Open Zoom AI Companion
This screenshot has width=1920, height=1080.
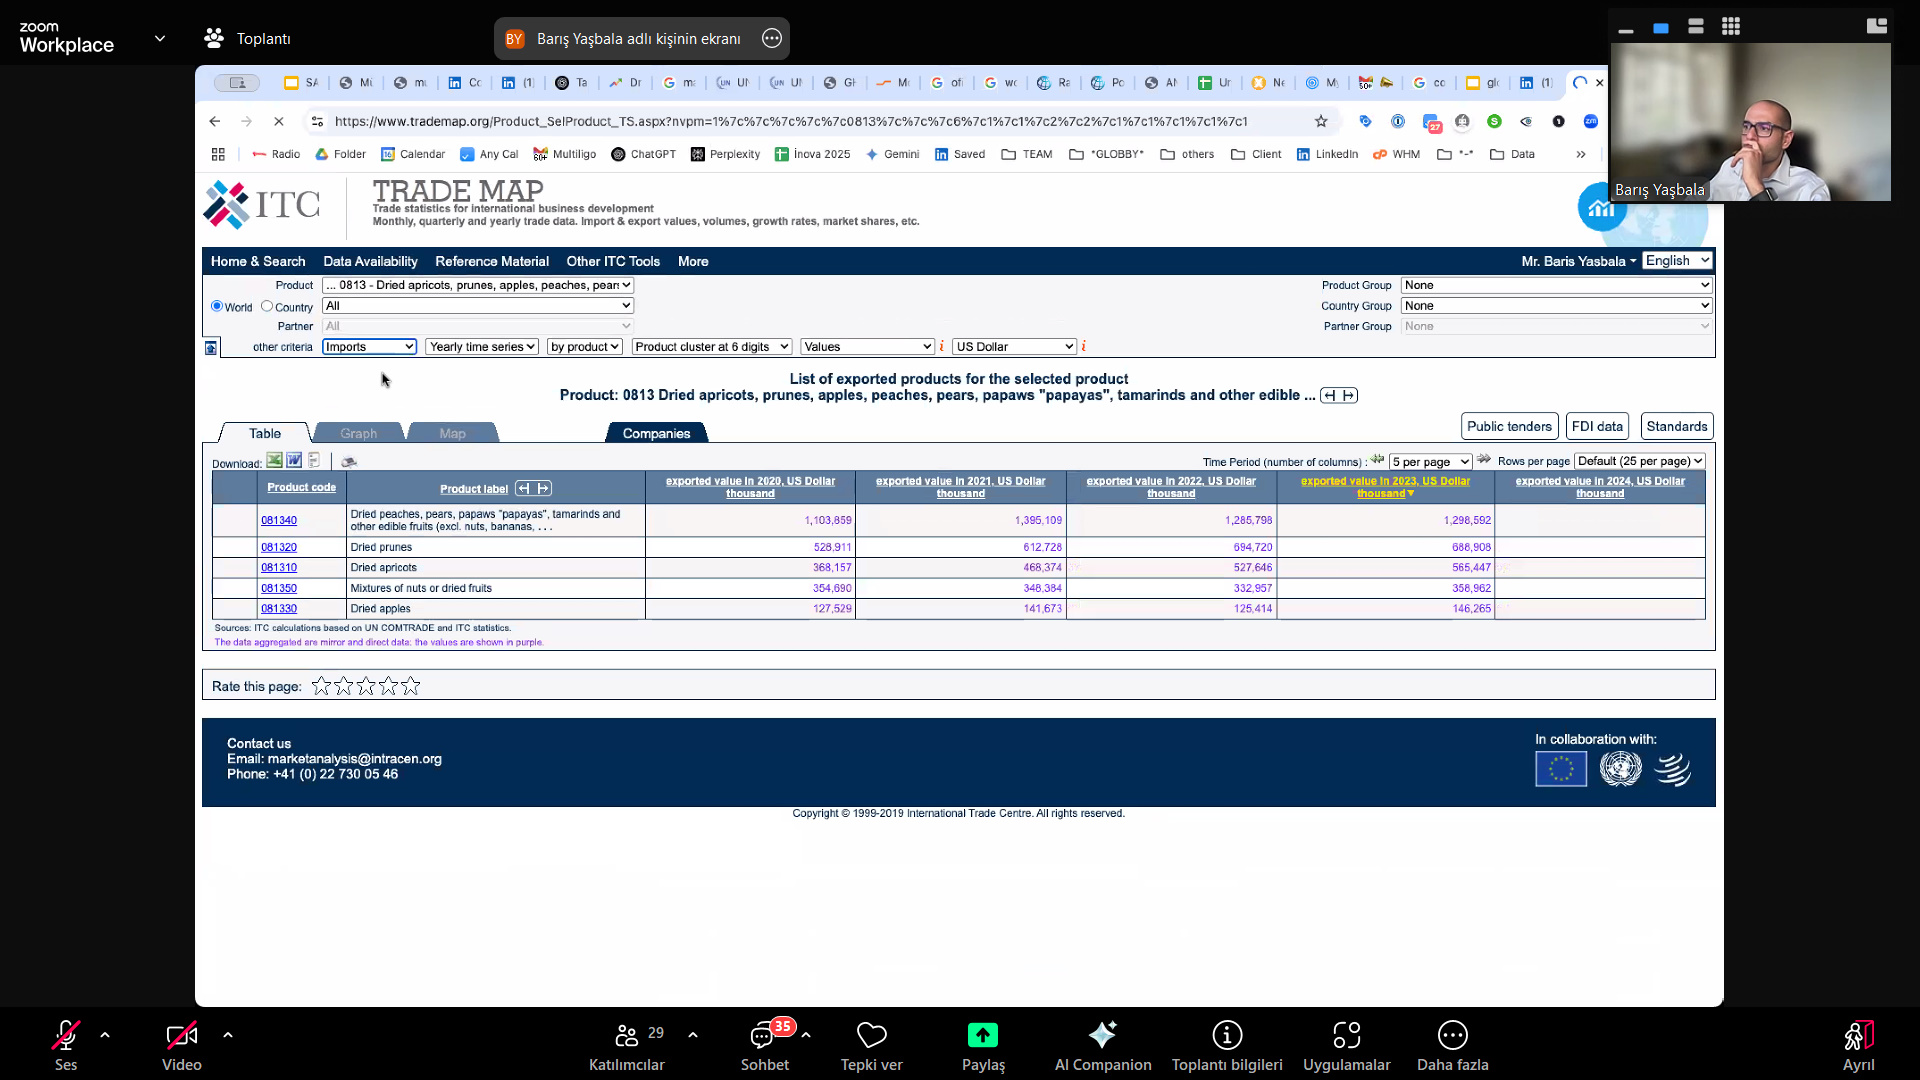pos(1102,1045)
